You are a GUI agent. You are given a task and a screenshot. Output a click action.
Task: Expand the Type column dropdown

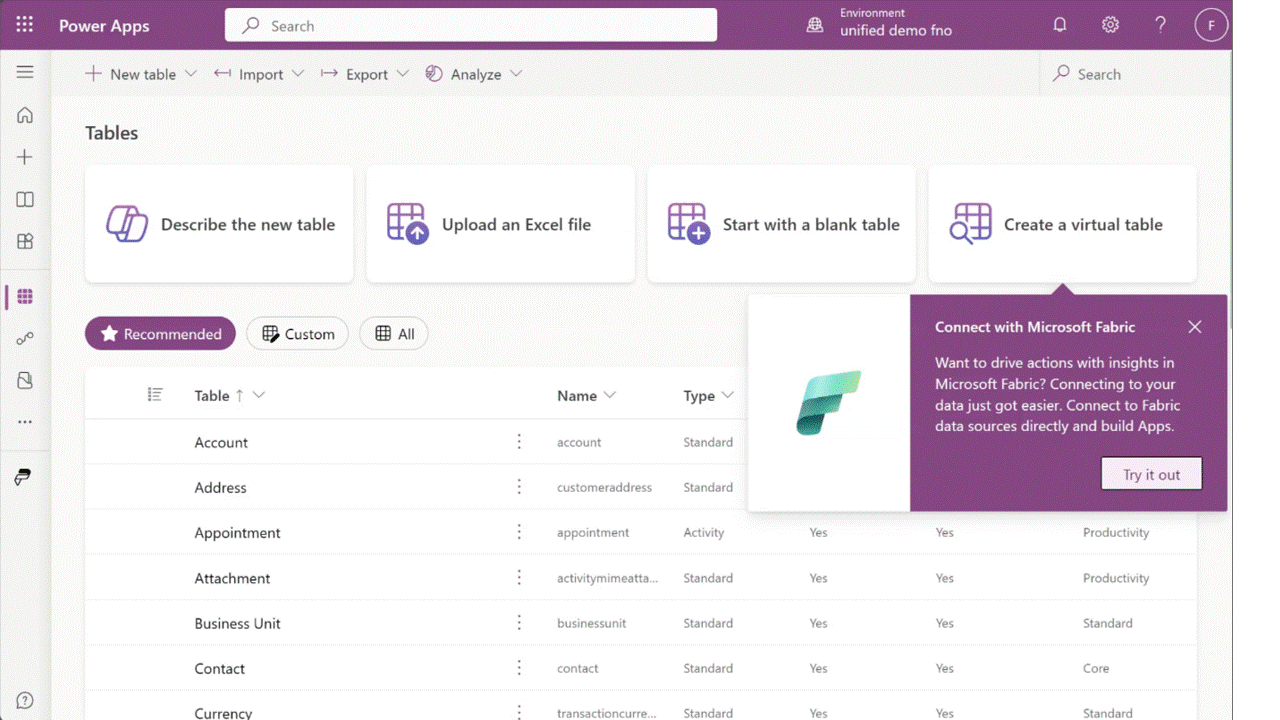click(x=726, y=395)
